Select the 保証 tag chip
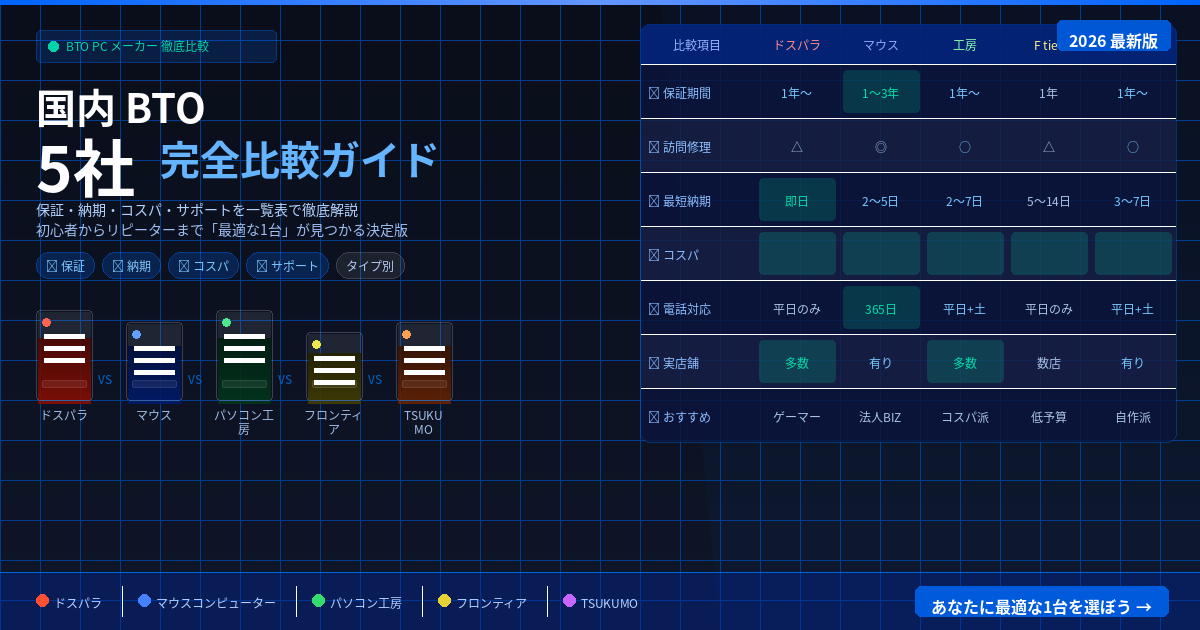Image resolution: width=1200 pixels, height=630 pixels. point(65,266)
